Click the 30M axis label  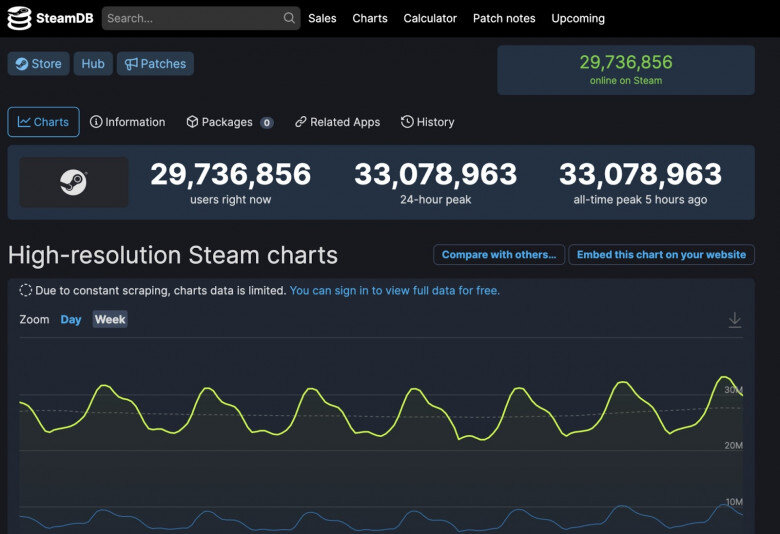point(733,390)
